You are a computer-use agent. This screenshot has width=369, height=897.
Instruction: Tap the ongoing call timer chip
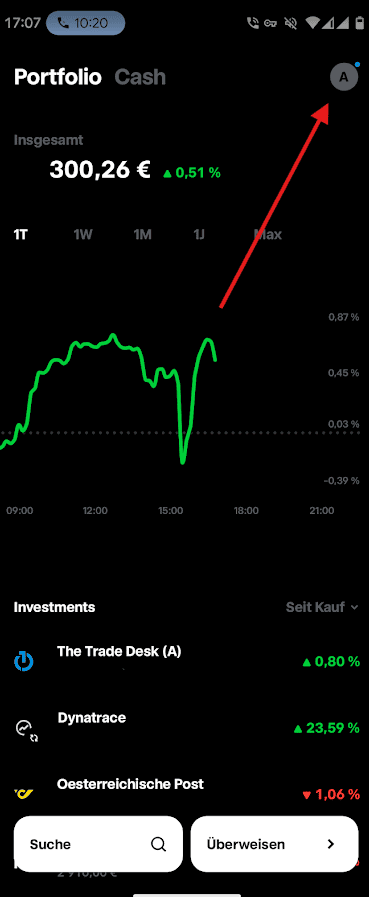(85, 23)
